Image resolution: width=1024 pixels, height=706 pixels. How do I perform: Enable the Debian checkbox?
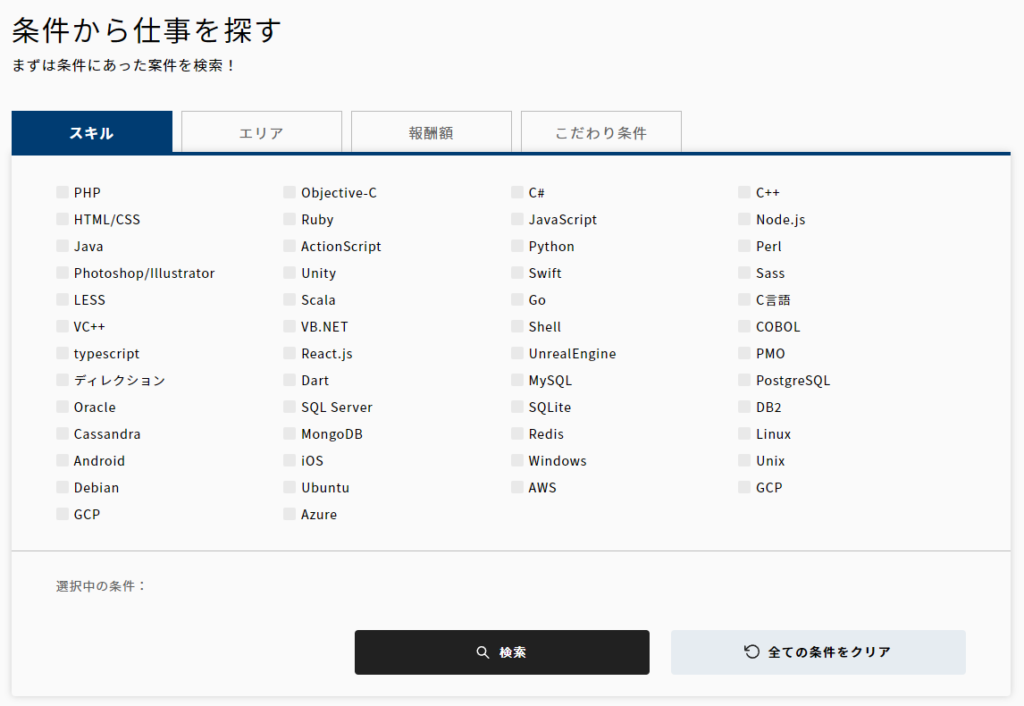[62, 487]
